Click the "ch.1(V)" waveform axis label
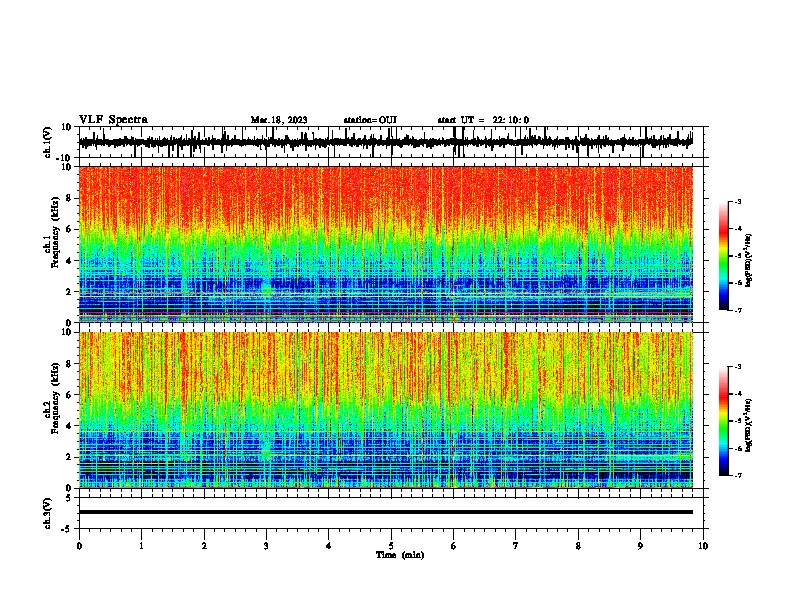This screenshot has width=792, height=612. pyautogui.click(x=48, y=142)
